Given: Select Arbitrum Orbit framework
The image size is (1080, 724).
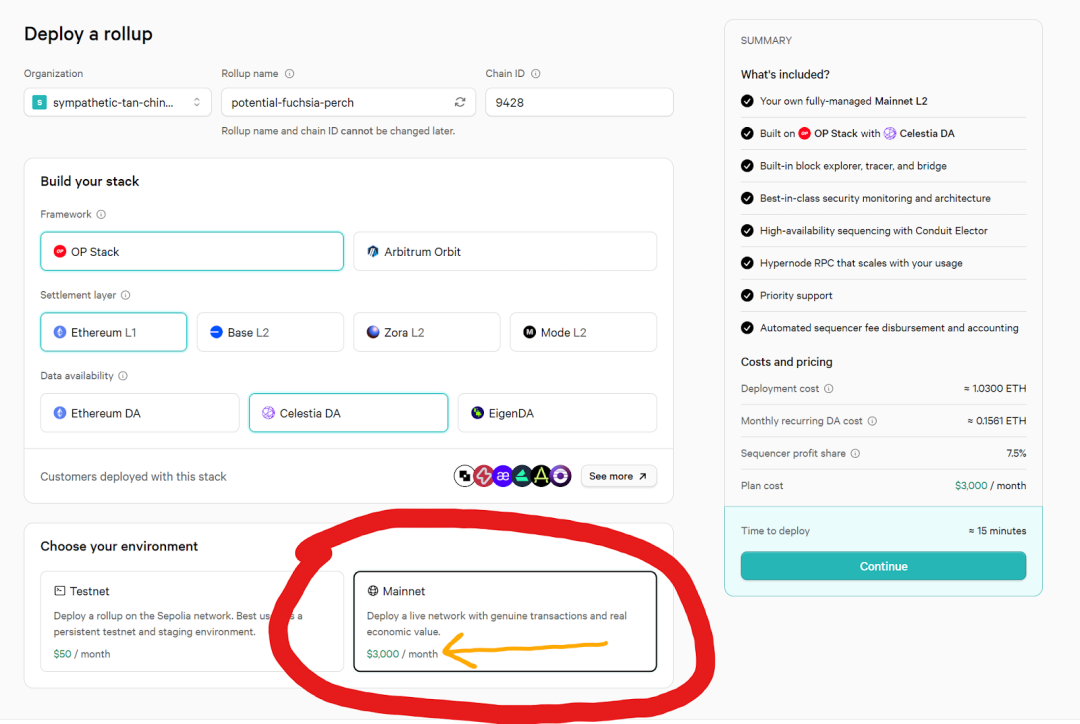Looking at the screenshot, I should pos(505,252).
